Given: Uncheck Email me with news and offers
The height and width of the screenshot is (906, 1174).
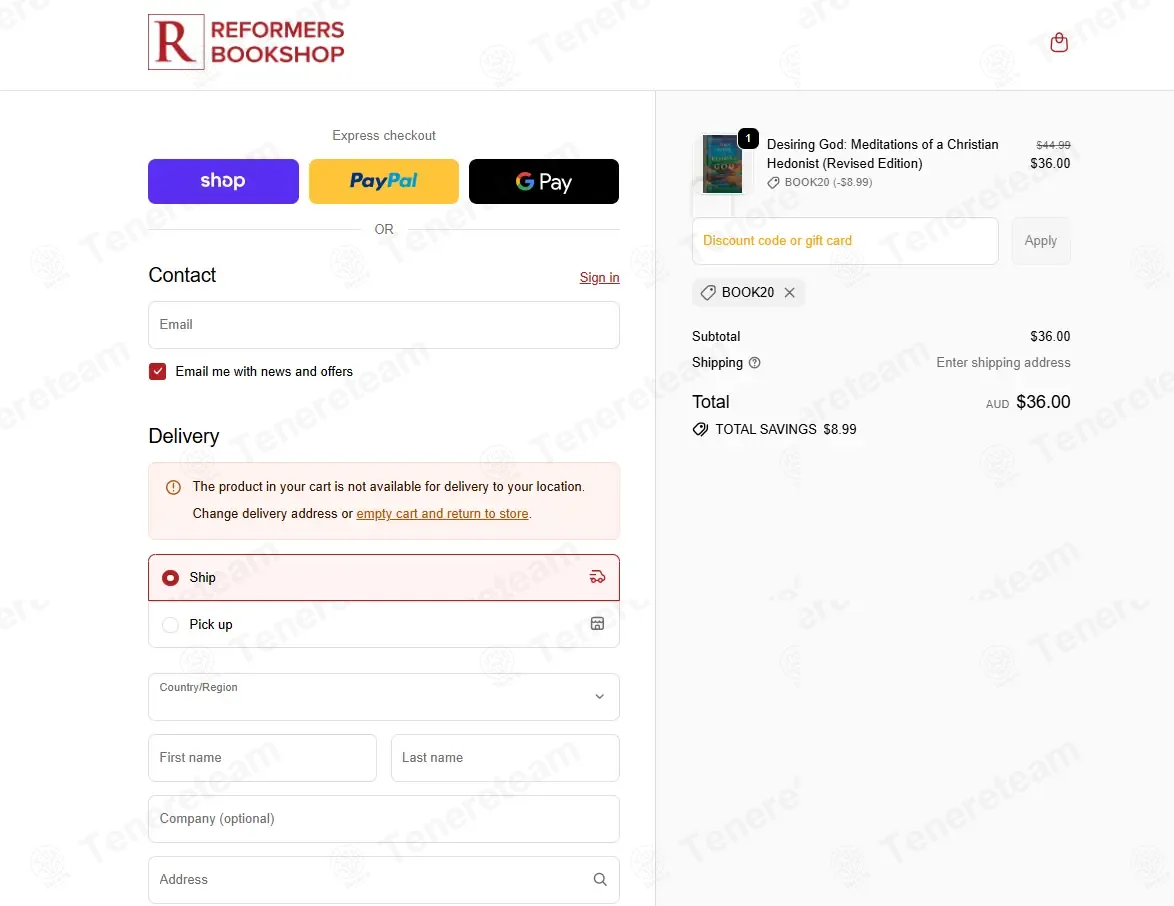Looking at the screenshot, I should pyautogui.click(x=157, y=371).
